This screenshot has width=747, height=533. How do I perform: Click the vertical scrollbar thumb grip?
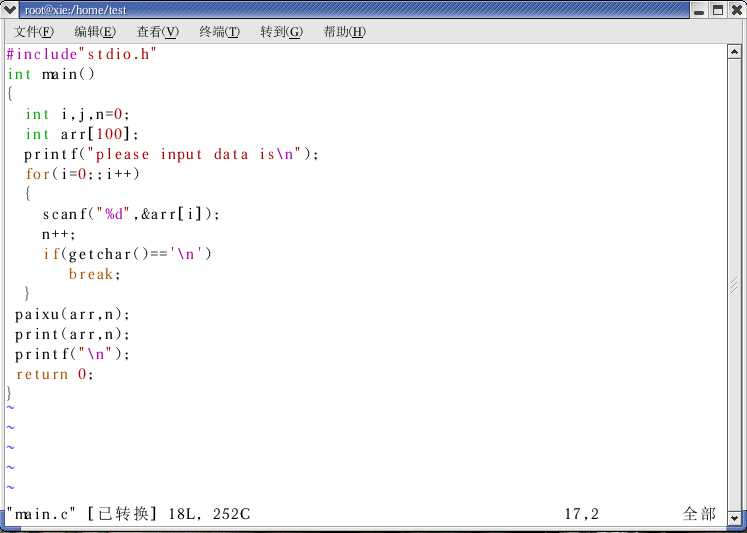[x=734, y=284]
